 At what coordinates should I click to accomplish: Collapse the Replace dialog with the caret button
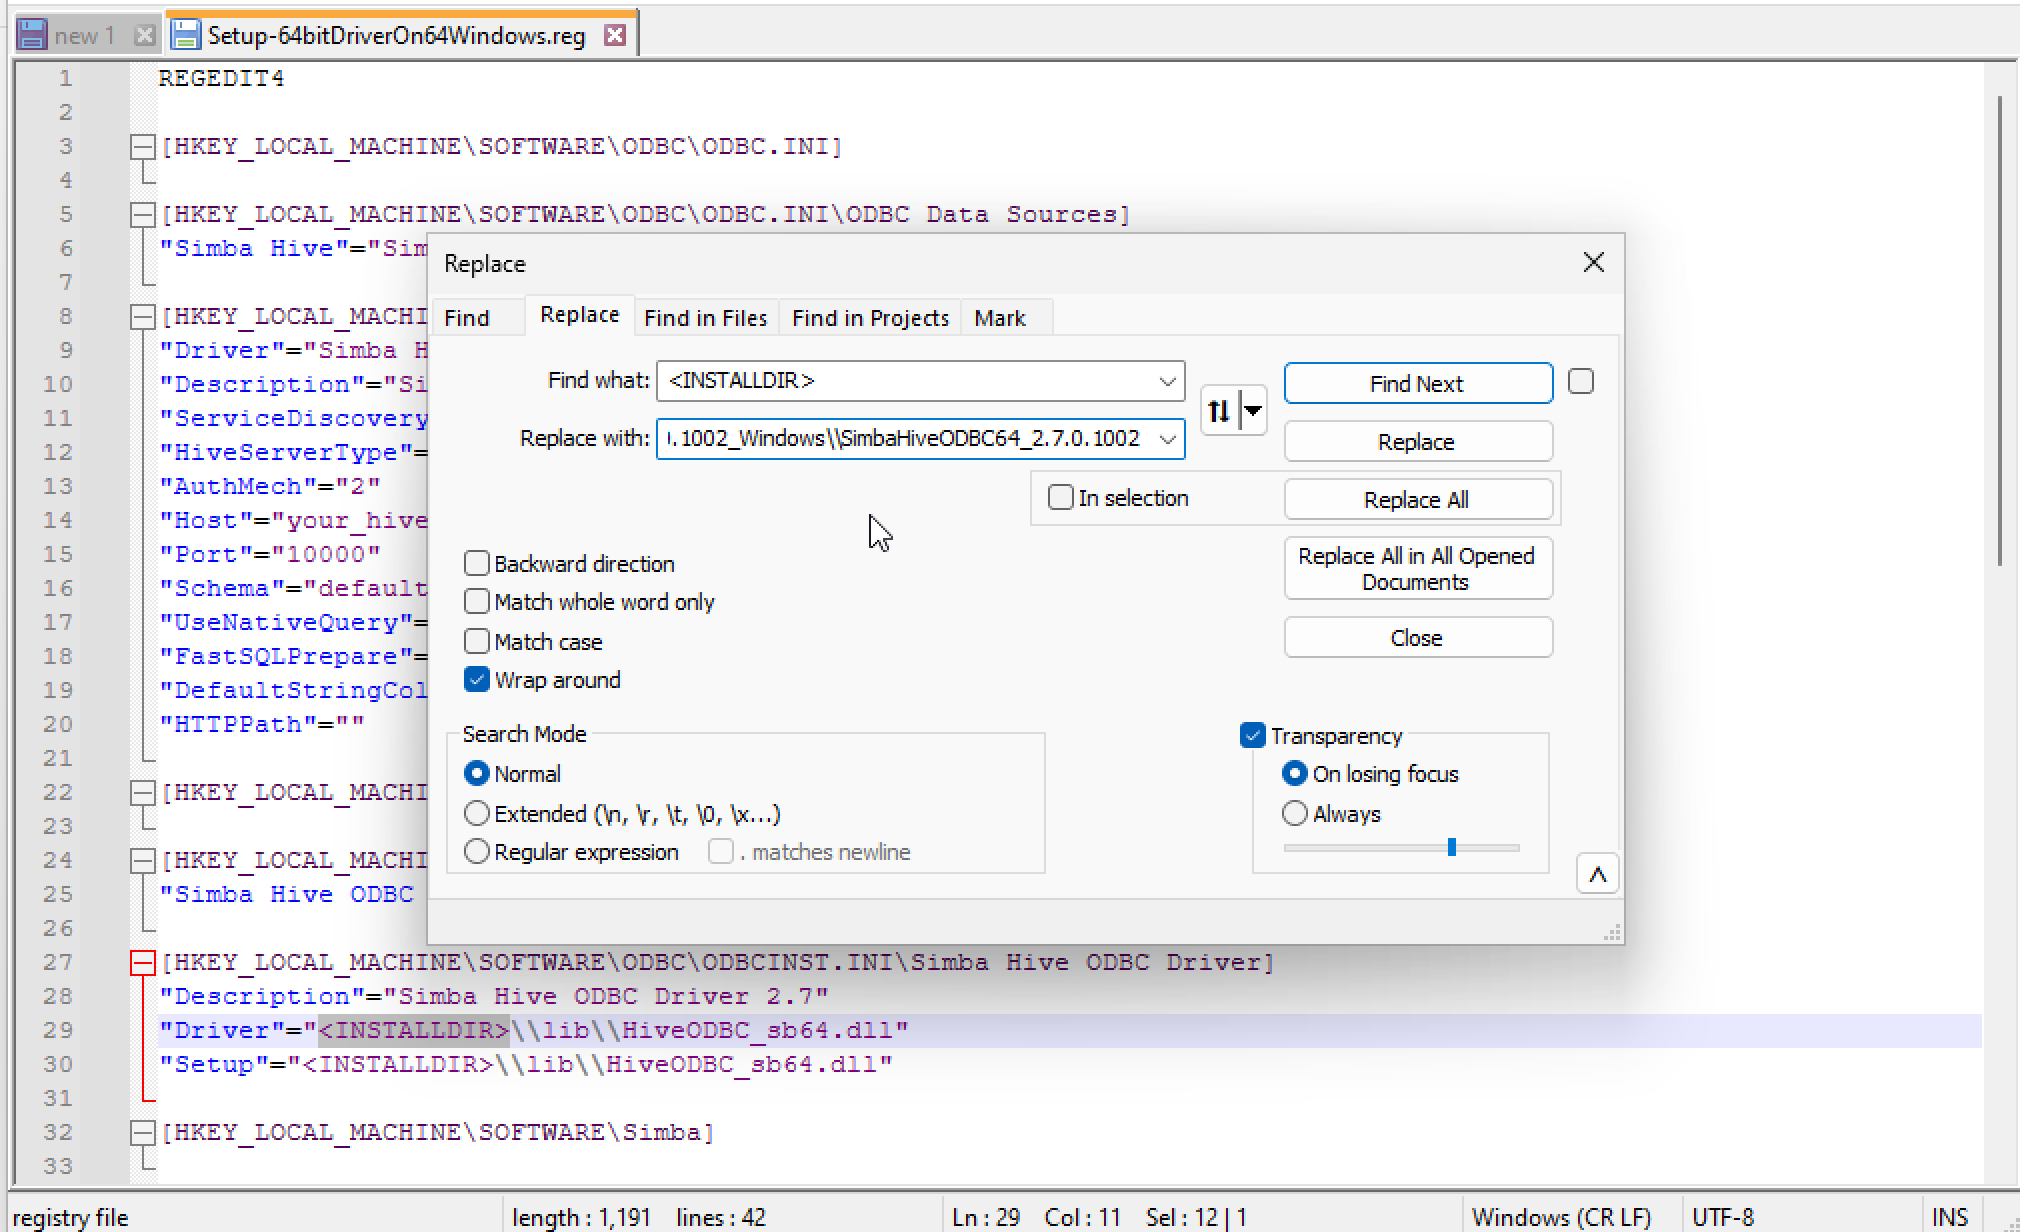tap(1597, 874)
